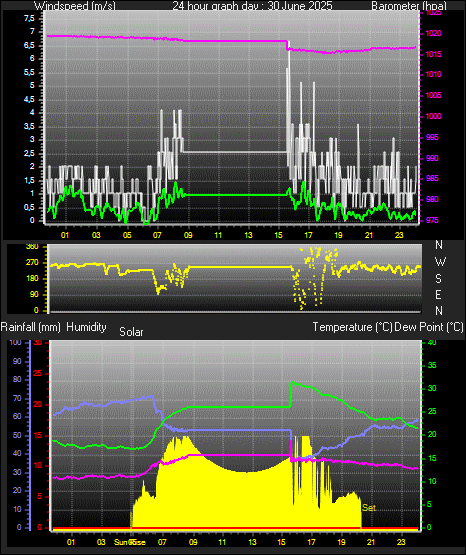The image size is (466, 555).
Task: Click hour 21 on the bottom chart axis
Action: (x=371, y=542)
